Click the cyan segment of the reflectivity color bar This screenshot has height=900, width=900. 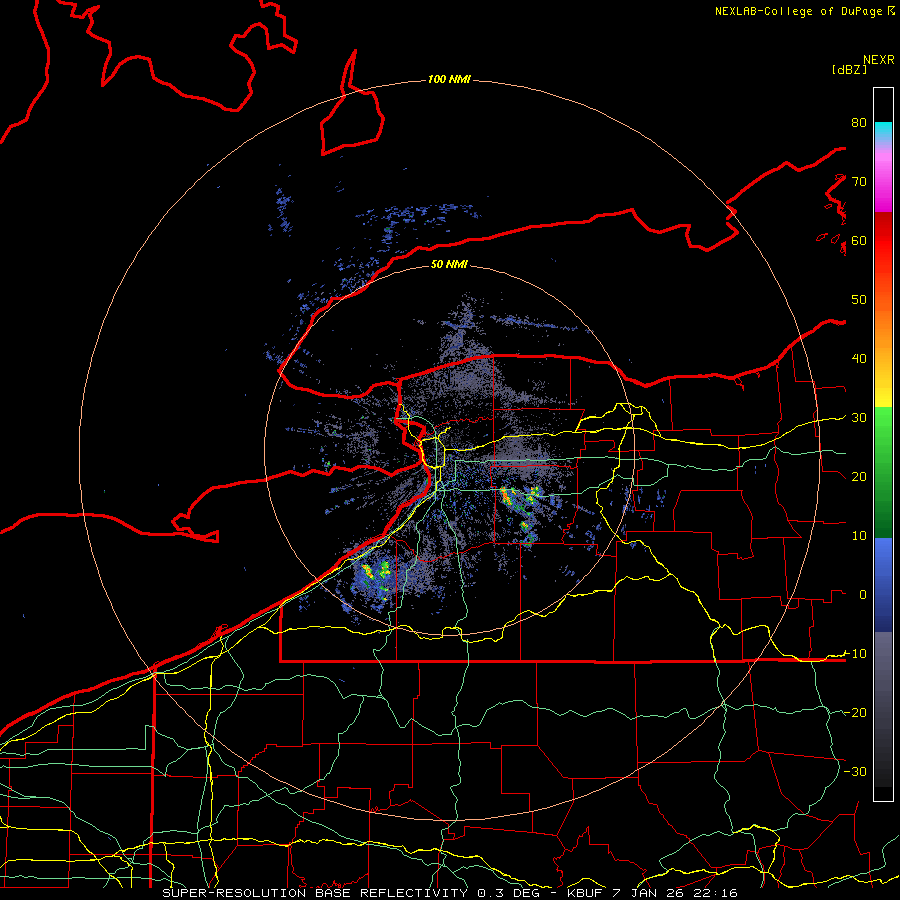tap(883, 132)
